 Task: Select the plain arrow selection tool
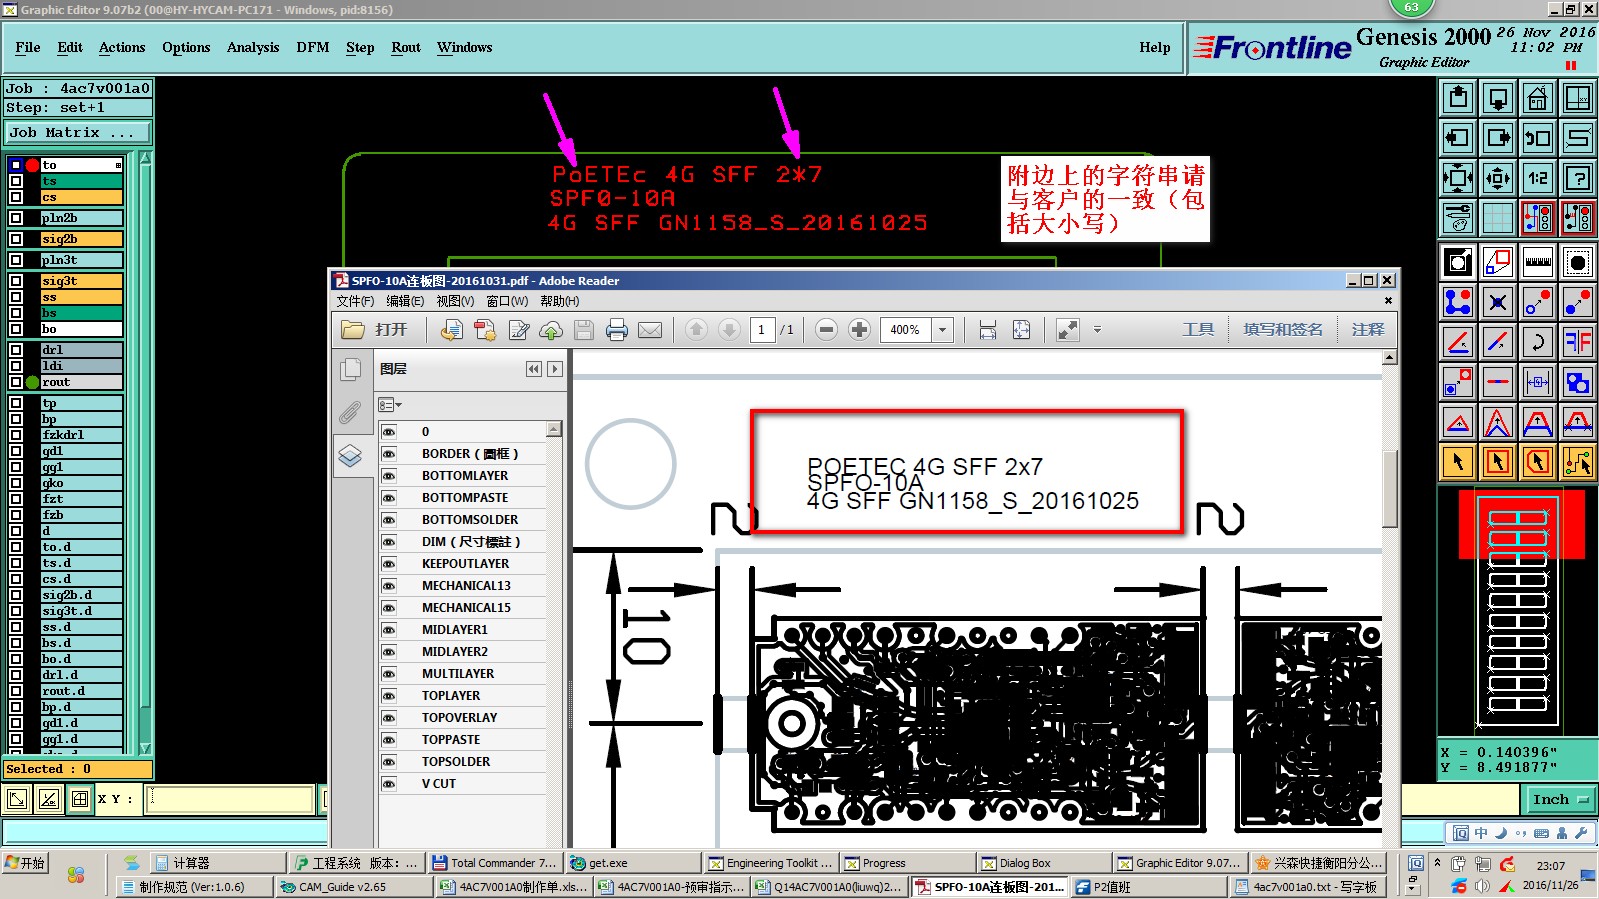(1457, 462)
